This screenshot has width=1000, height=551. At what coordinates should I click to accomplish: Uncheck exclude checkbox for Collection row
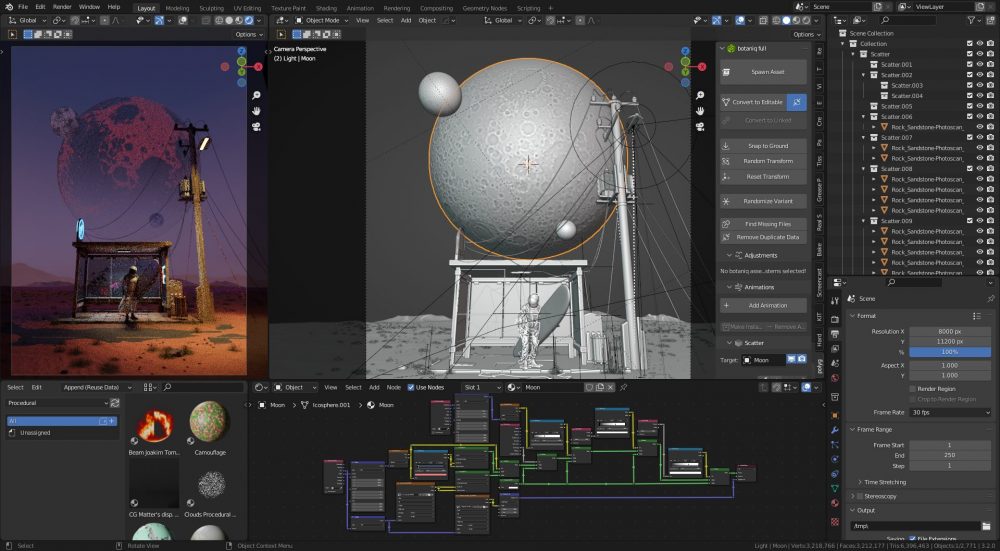969,44
